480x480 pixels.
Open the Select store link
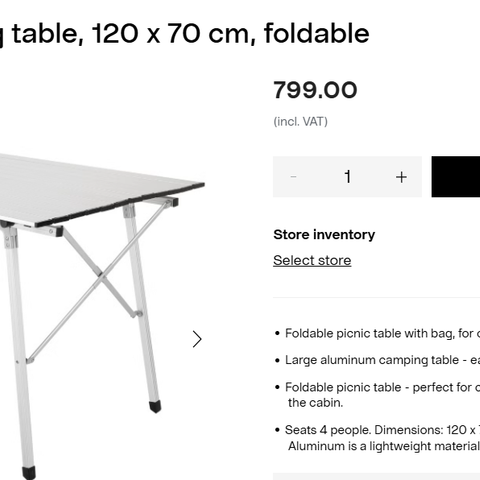click(312, 260)
